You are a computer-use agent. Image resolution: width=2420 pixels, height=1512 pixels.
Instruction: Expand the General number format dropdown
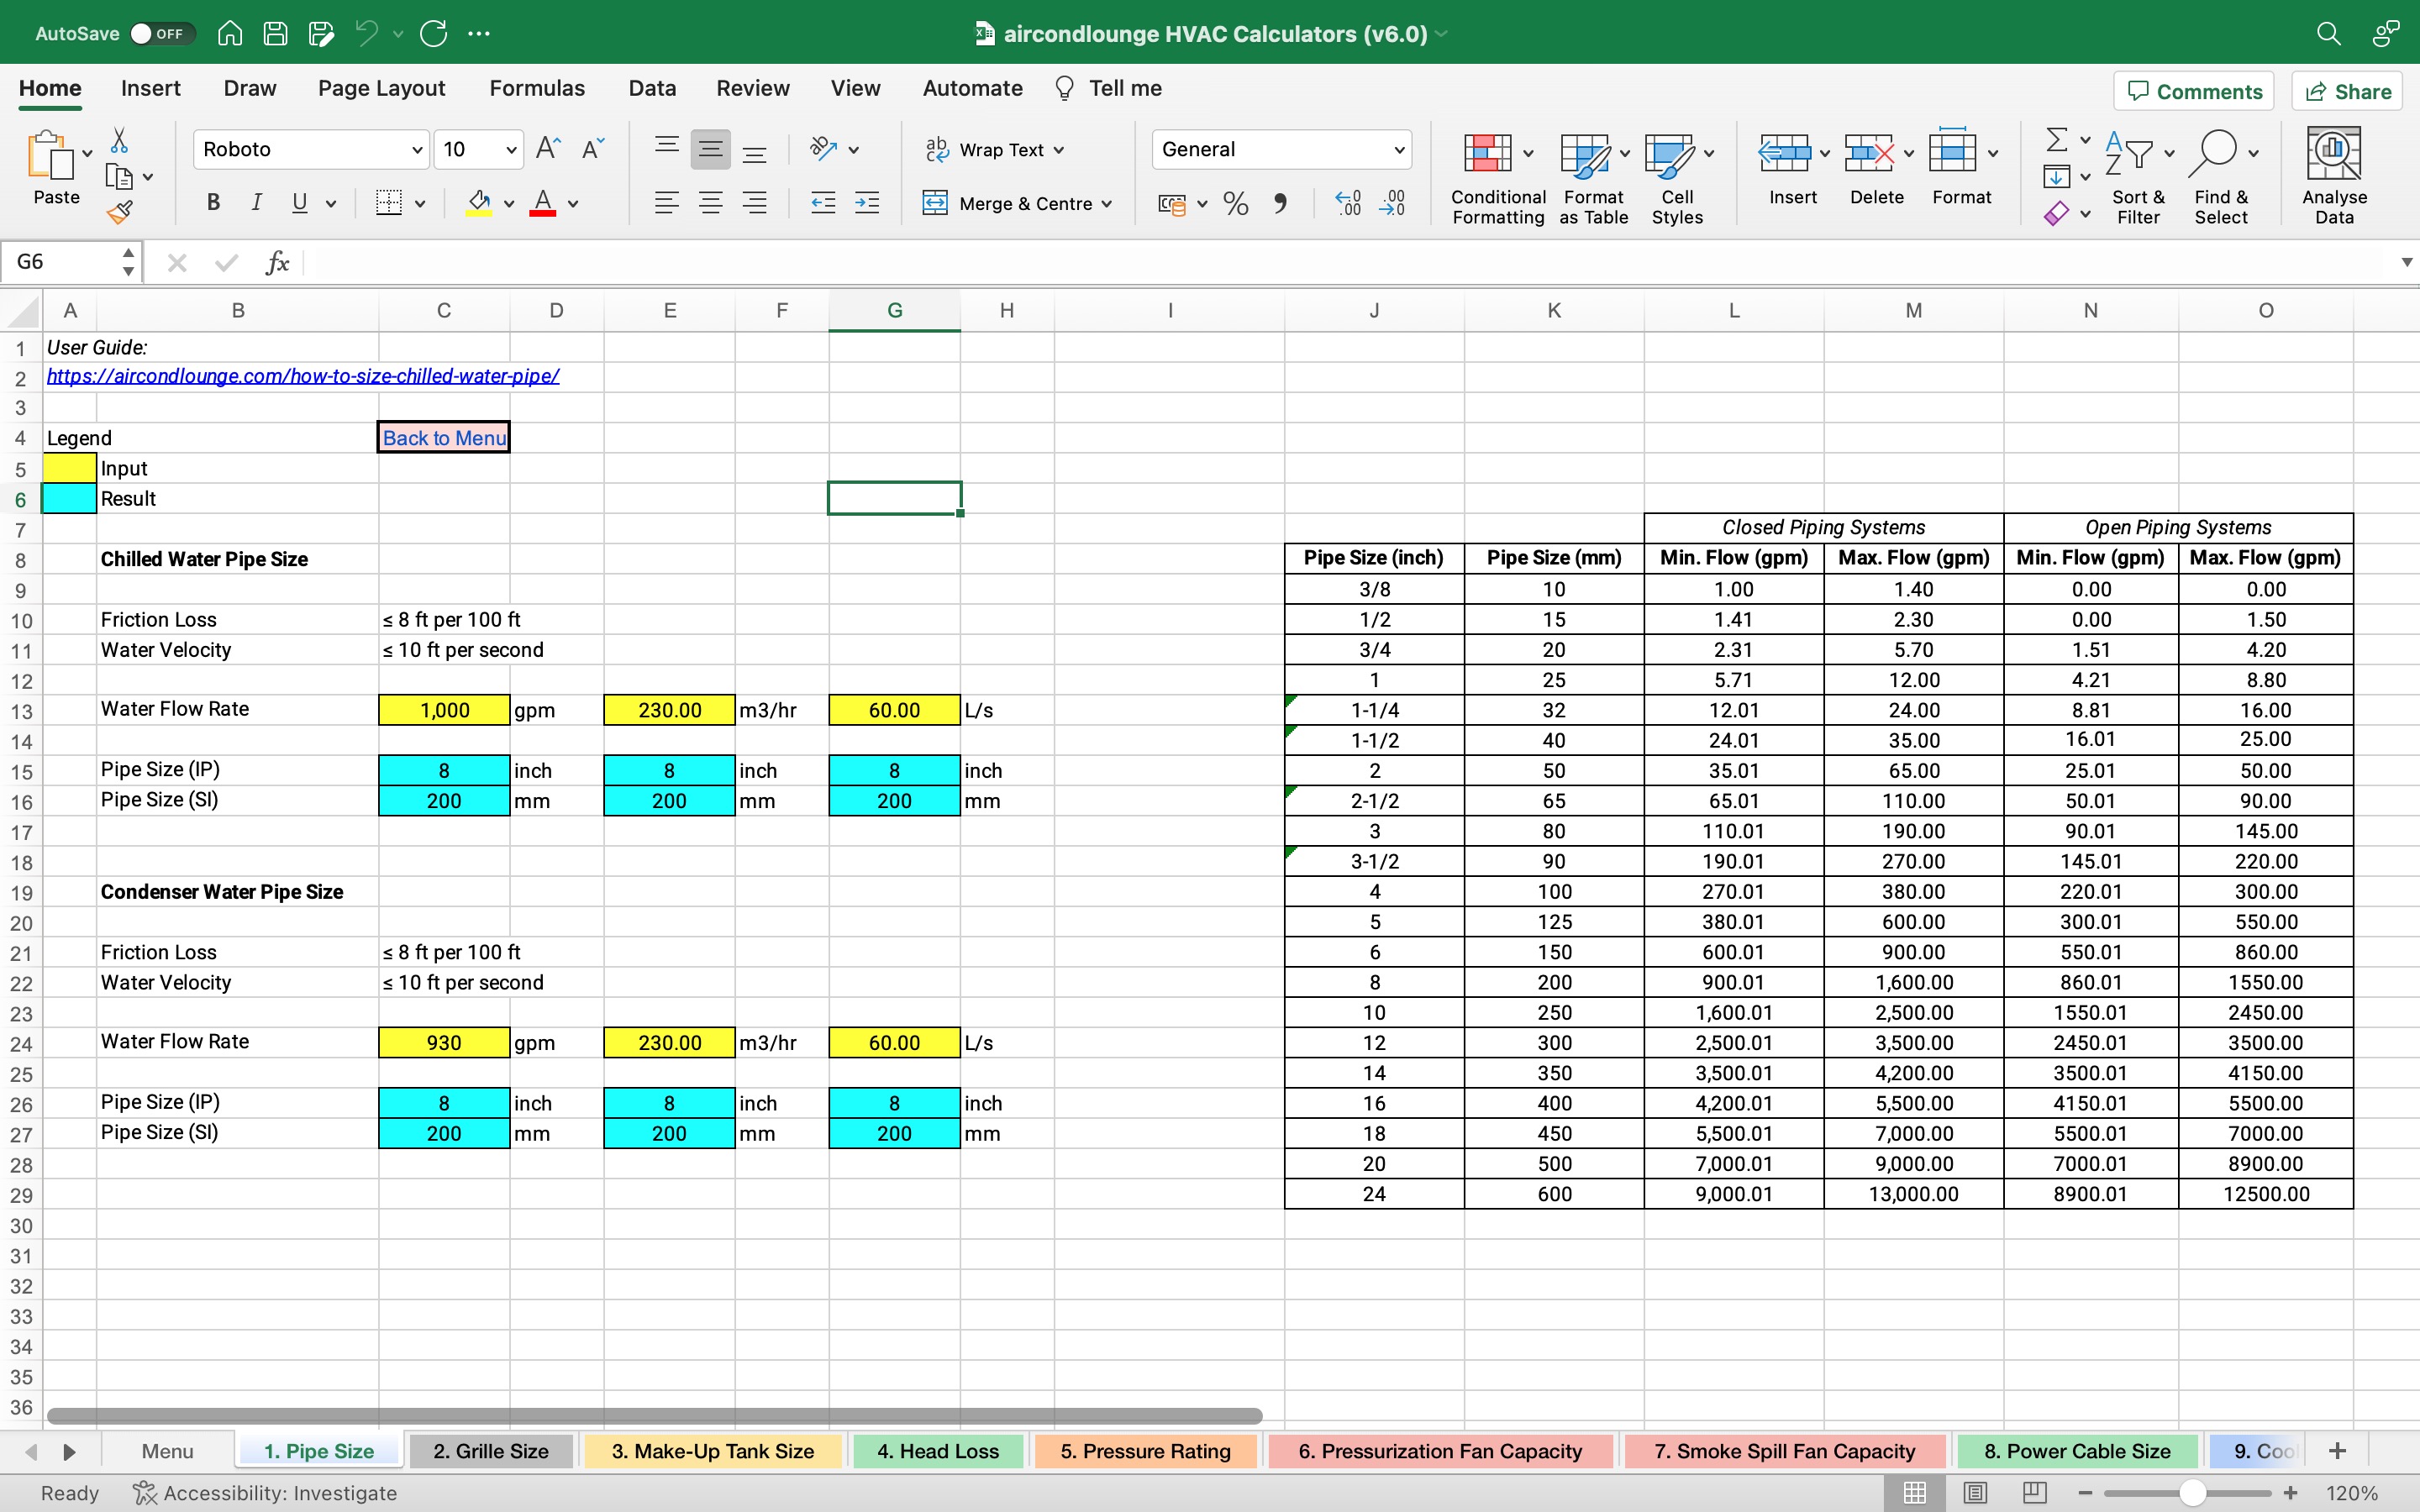[x=1399, y=150]
